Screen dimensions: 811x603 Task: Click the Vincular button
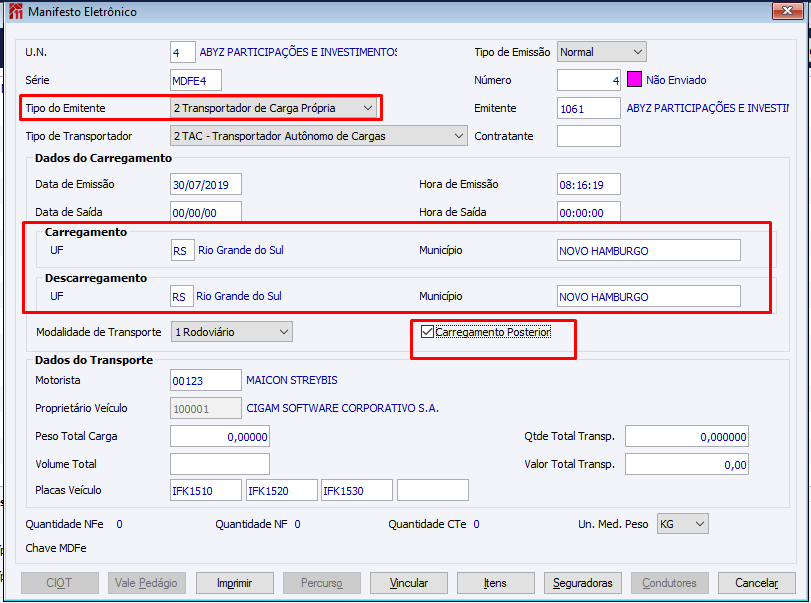409,583
